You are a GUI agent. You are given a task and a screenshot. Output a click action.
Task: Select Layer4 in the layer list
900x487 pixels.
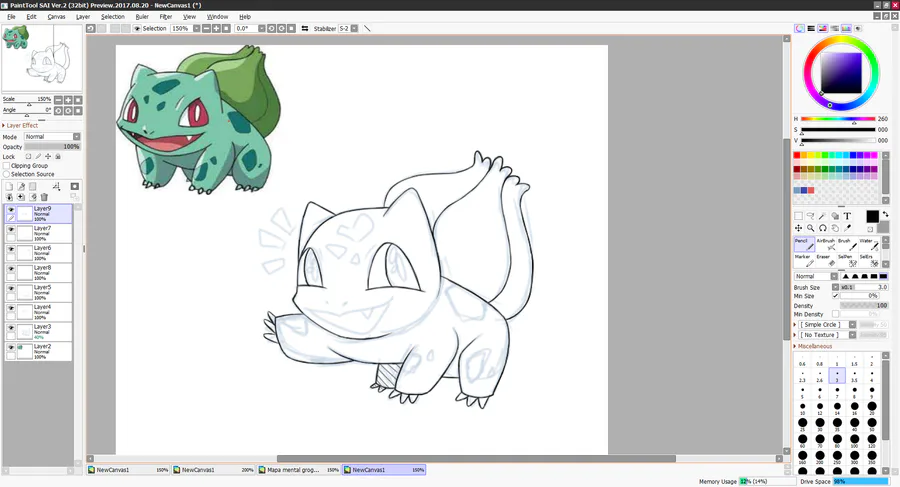pos(39,312)
